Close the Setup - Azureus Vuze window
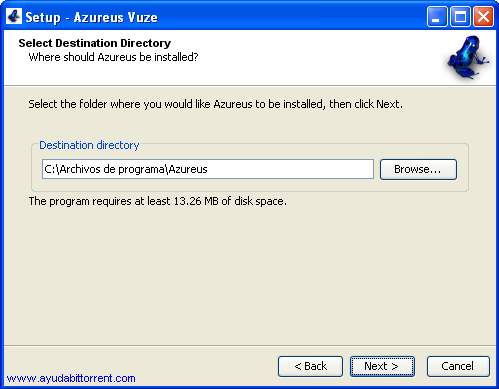Viewport: 499px width, 389px height. [x=483, y=17]
